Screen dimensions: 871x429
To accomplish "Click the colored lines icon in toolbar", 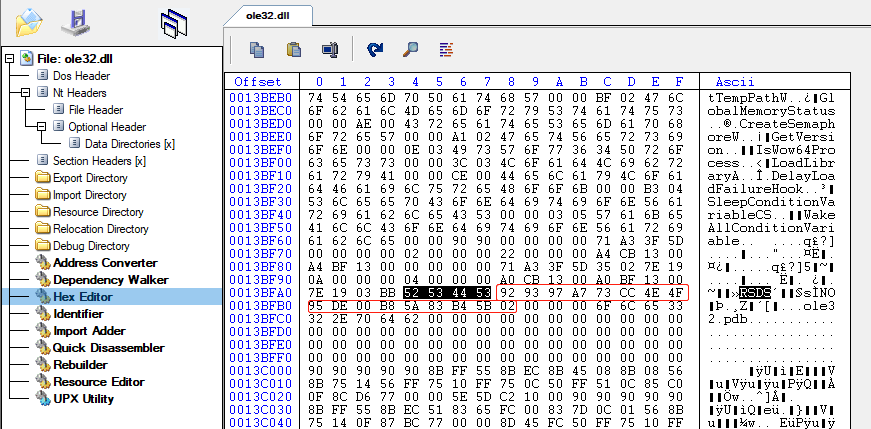I will coord(446,50).
